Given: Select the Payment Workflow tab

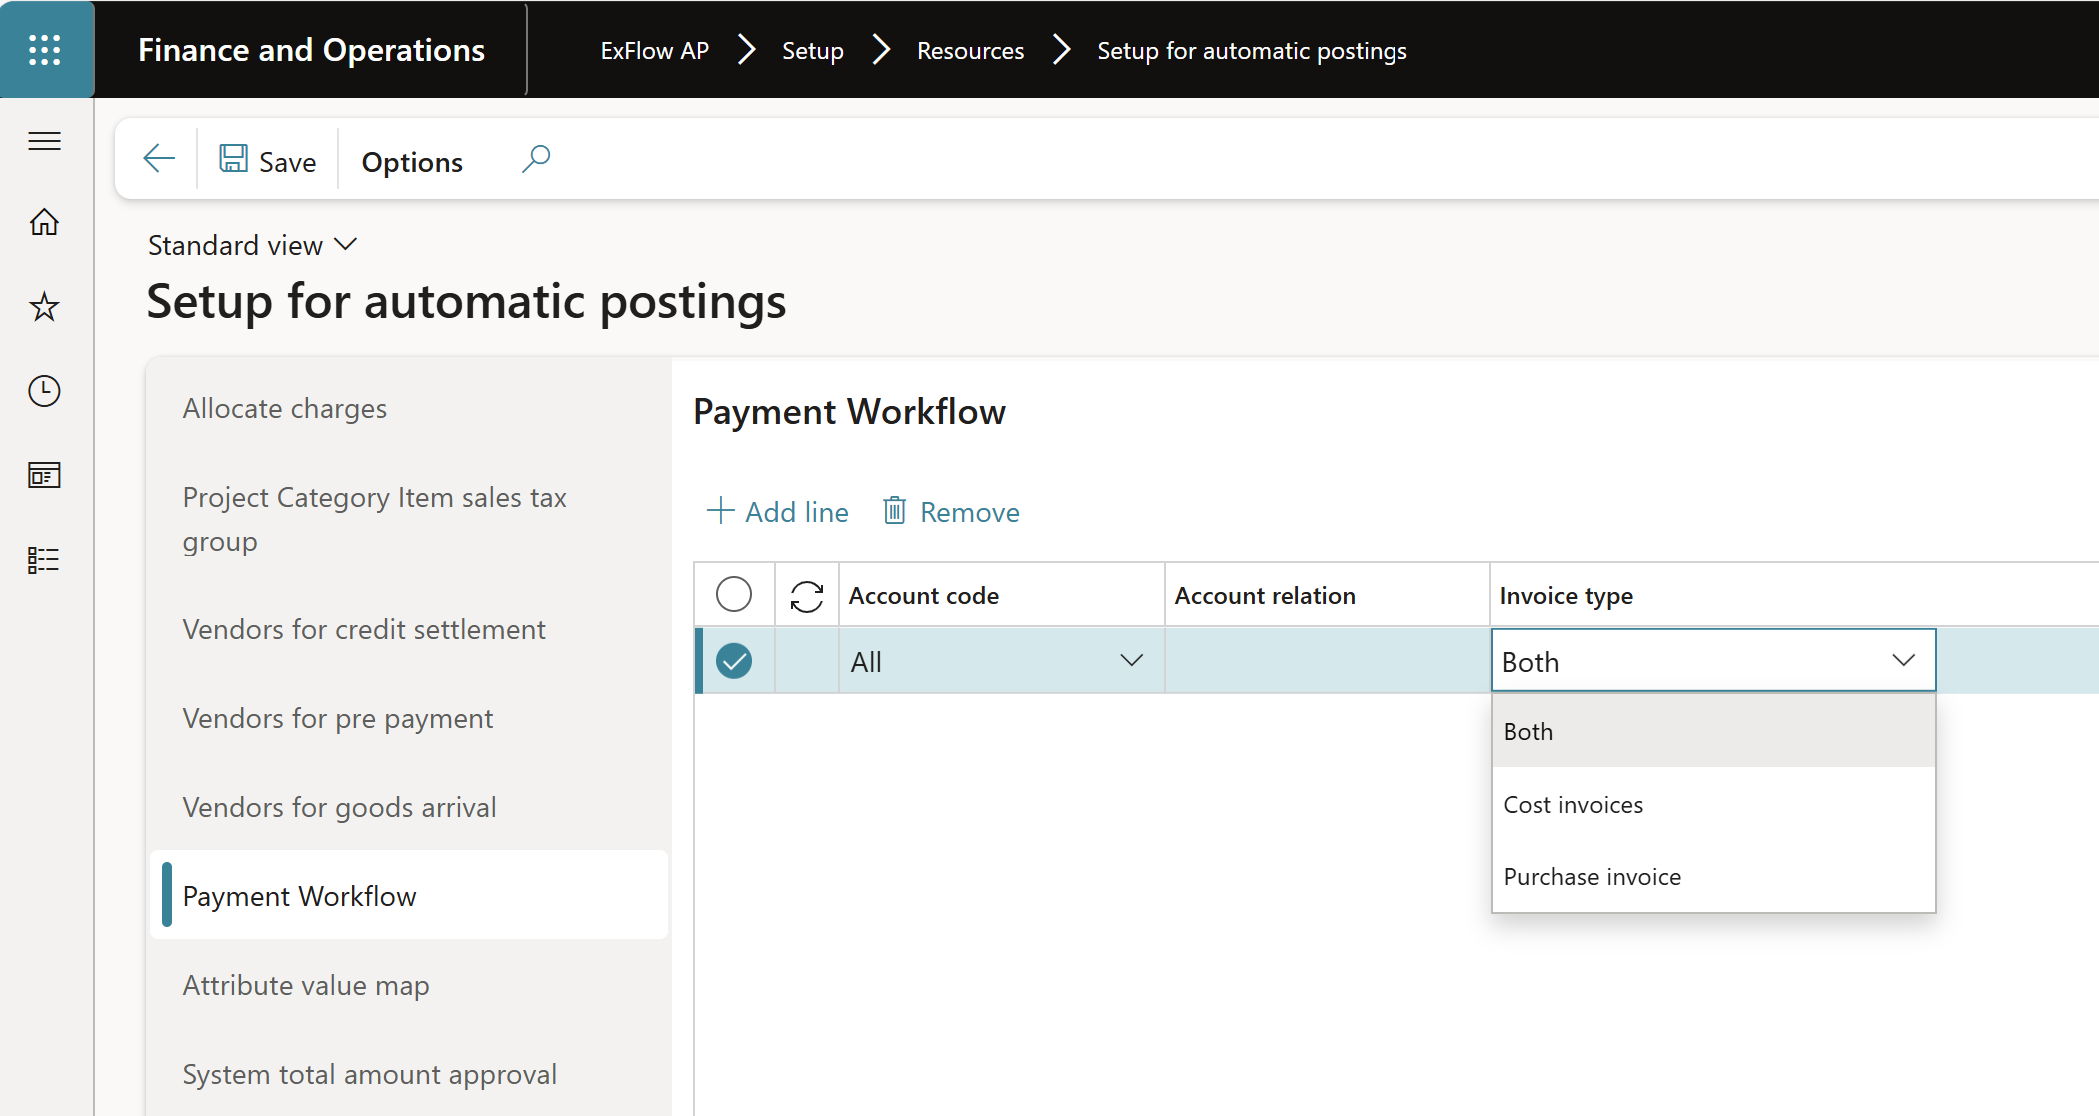Looking at the screenshot, I should click(x=408, y=896).
